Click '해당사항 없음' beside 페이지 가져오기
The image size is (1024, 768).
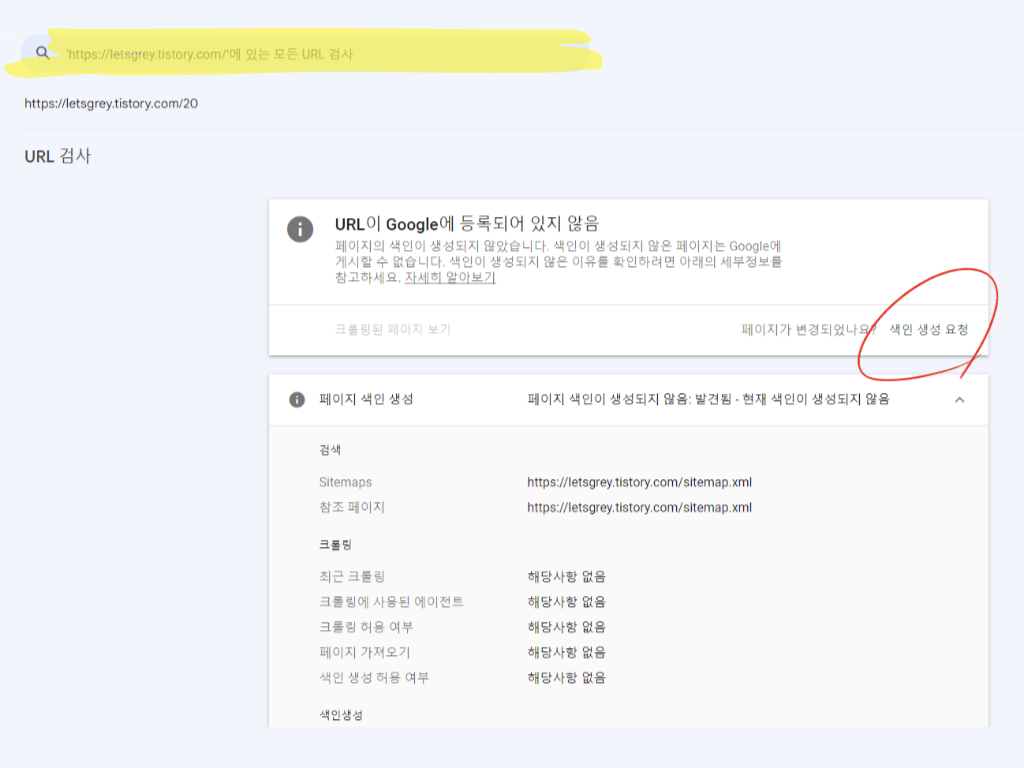click(x=566, y=652)
